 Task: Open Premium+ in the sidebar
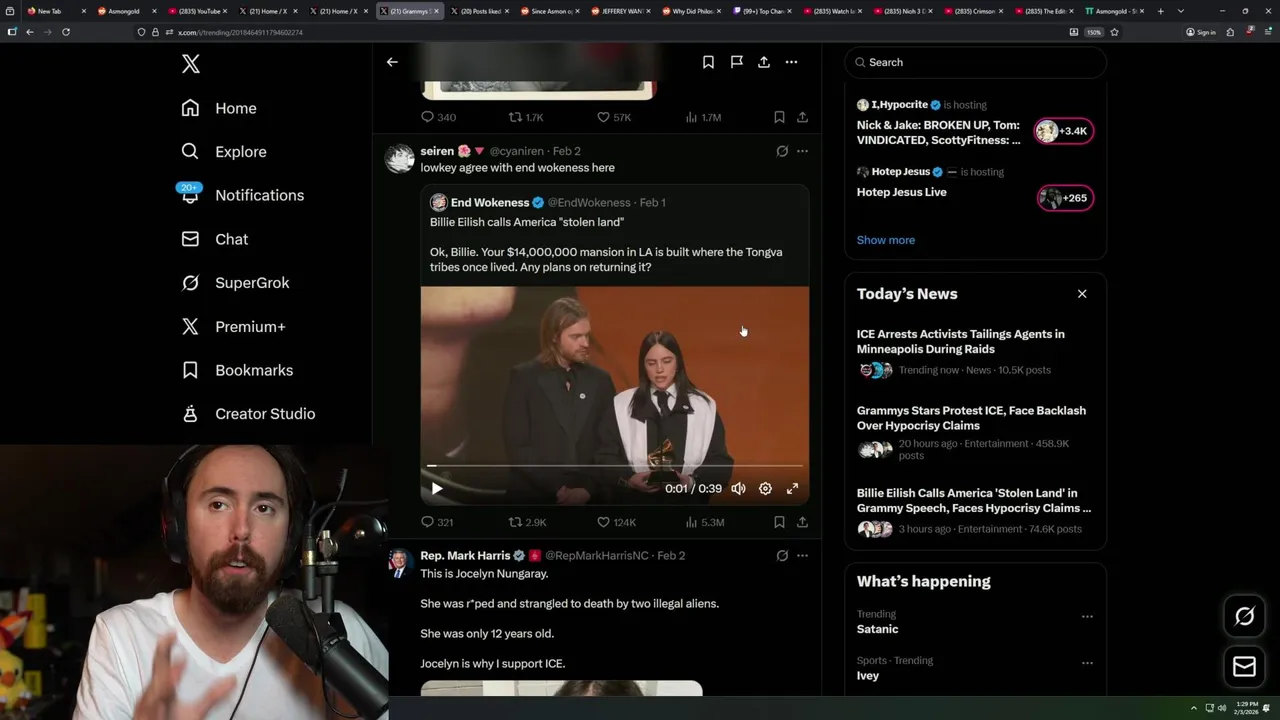[233, 326]
